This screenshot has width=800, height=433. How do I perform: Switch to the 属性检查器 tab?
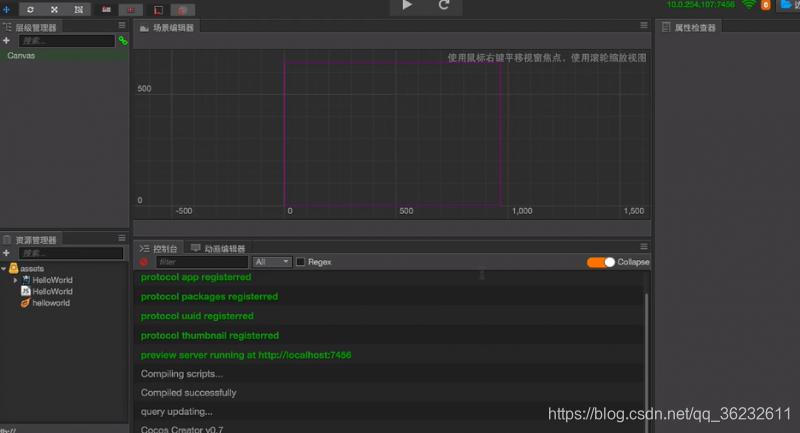(689, 28)
